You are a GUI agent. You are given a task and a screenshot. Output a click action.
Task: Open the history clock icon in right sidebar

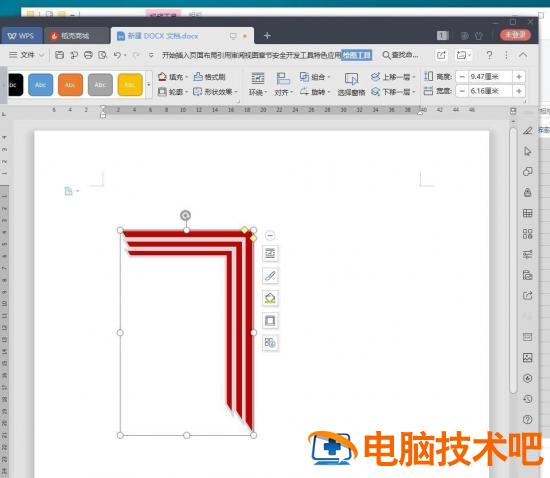(528, 399)
